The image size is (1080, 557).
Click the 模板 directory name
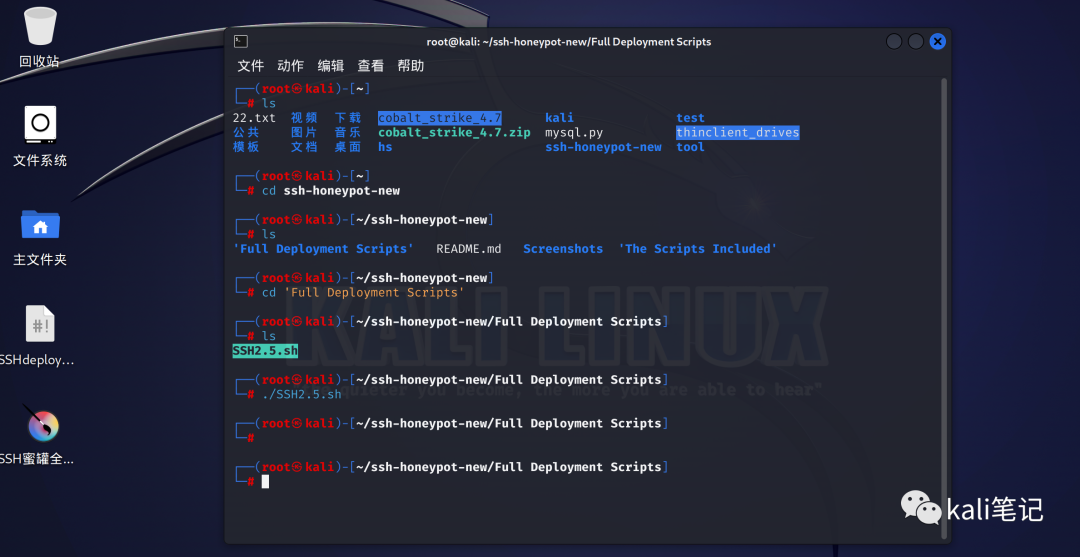246,147
